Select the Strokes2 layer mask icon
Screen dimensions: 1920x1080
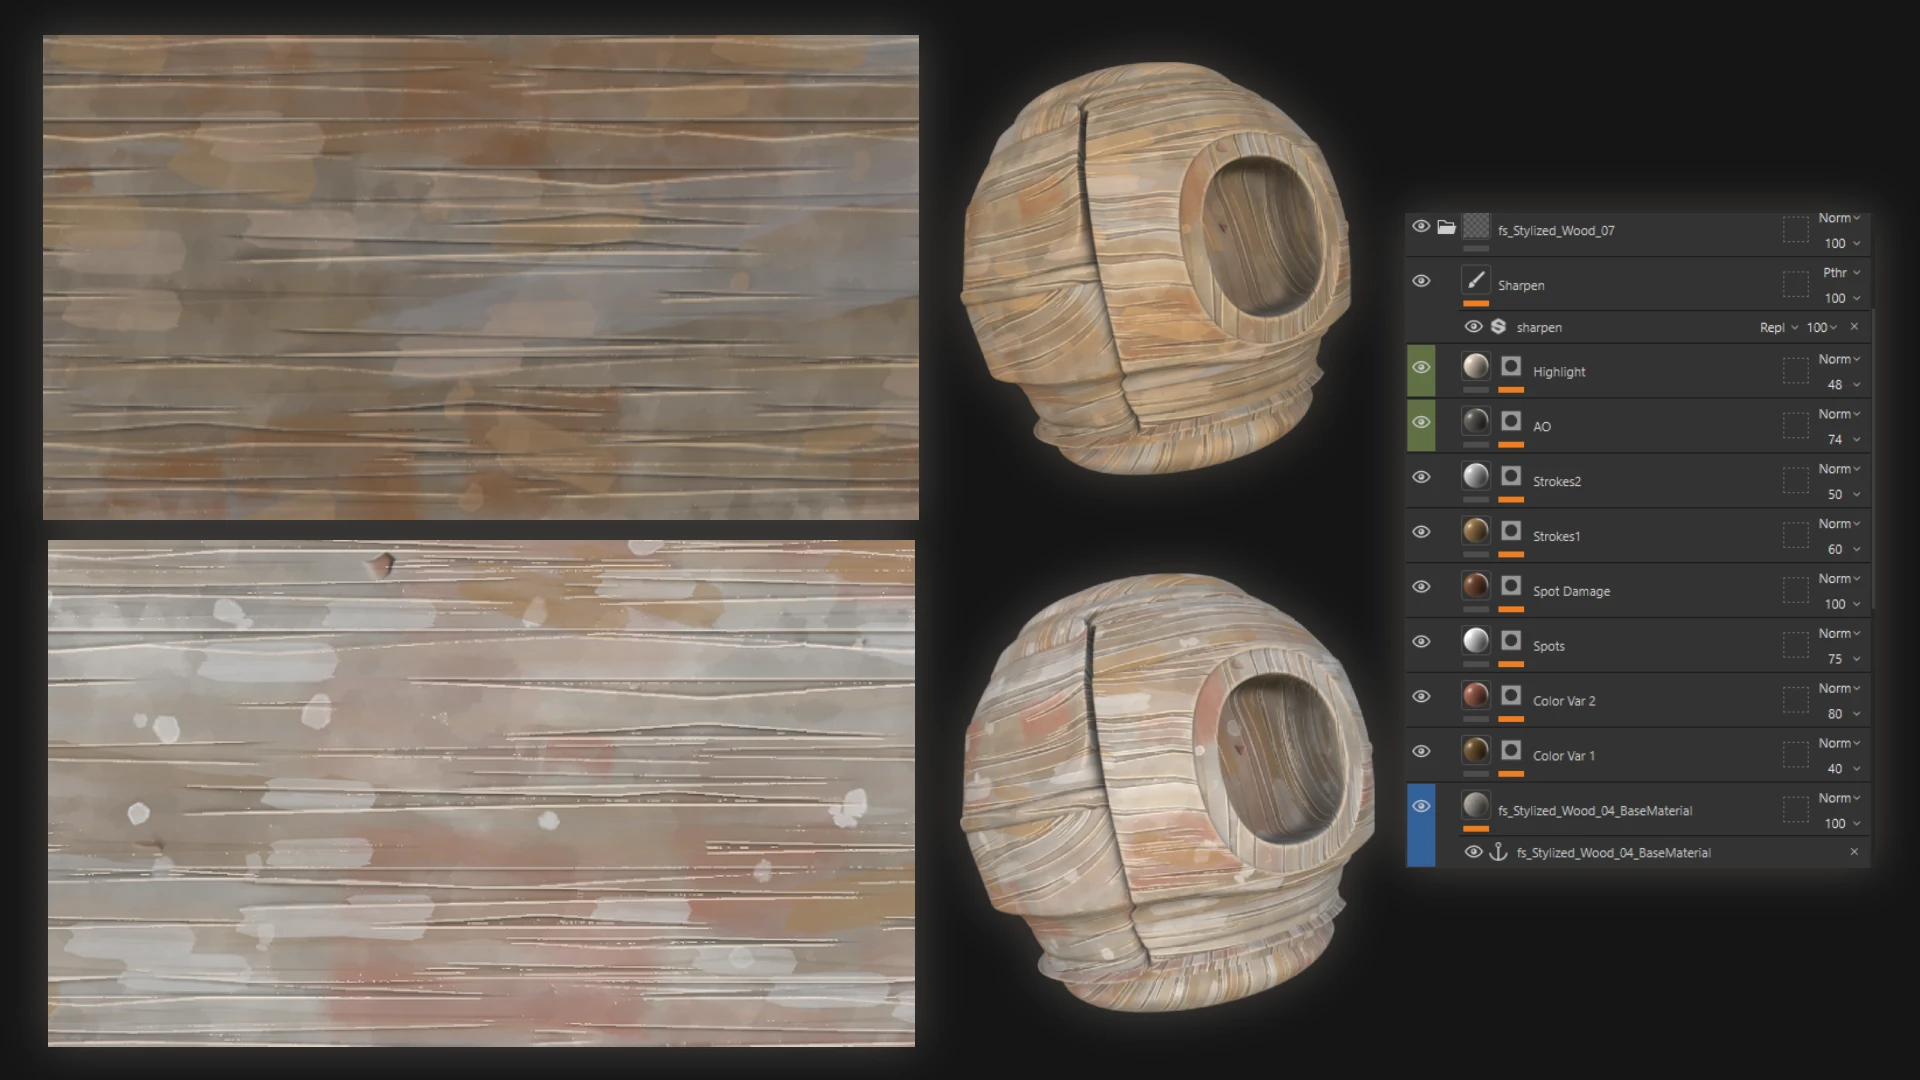(x=1511, y=476)
